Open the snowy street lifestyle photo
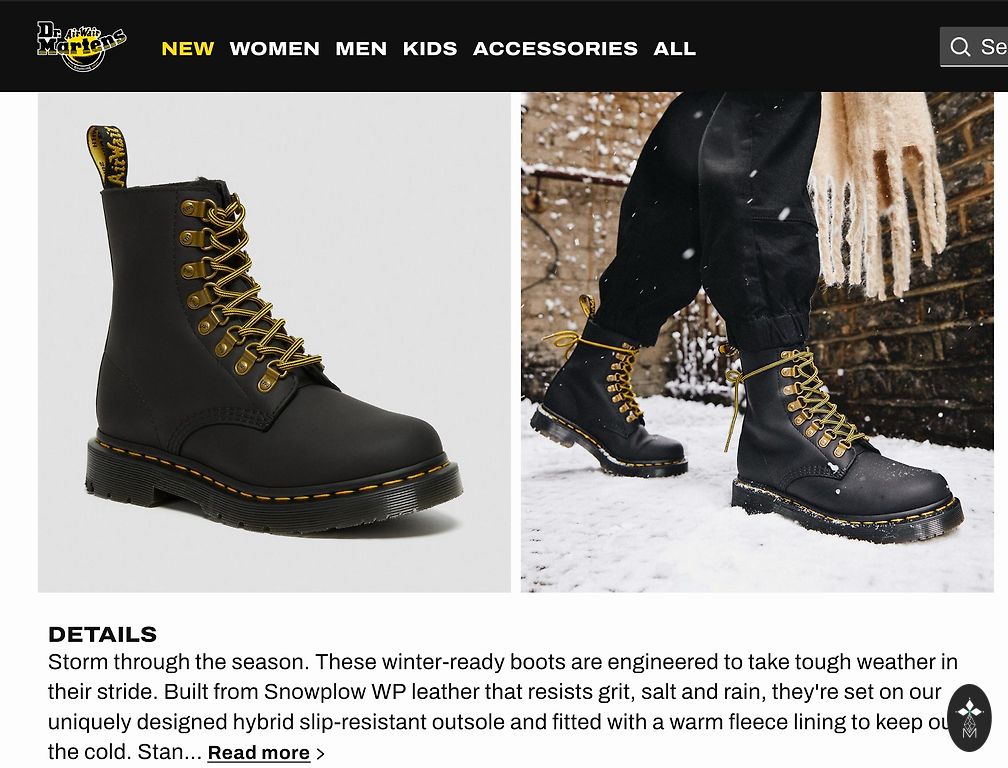This screenshot has width=1008, height=768. (x=757, y=342)
